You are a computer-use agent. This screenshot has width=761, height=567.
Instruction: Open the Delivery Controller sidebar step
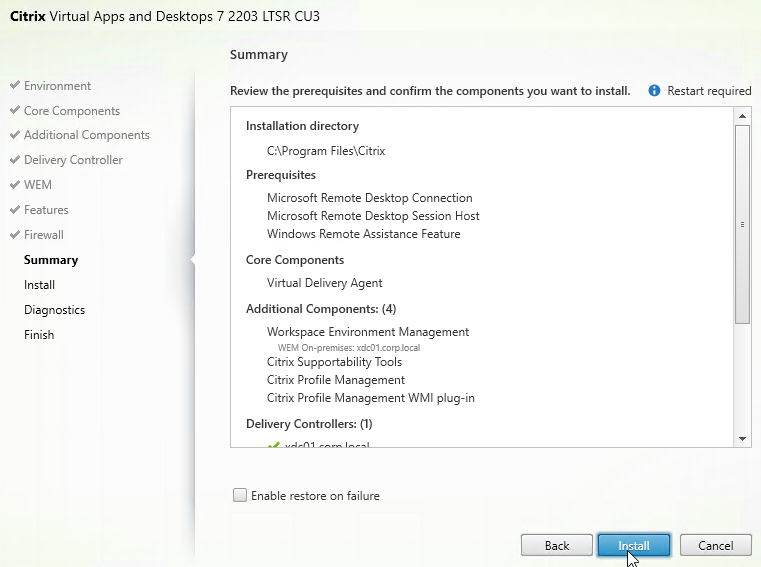pos(73,160)
